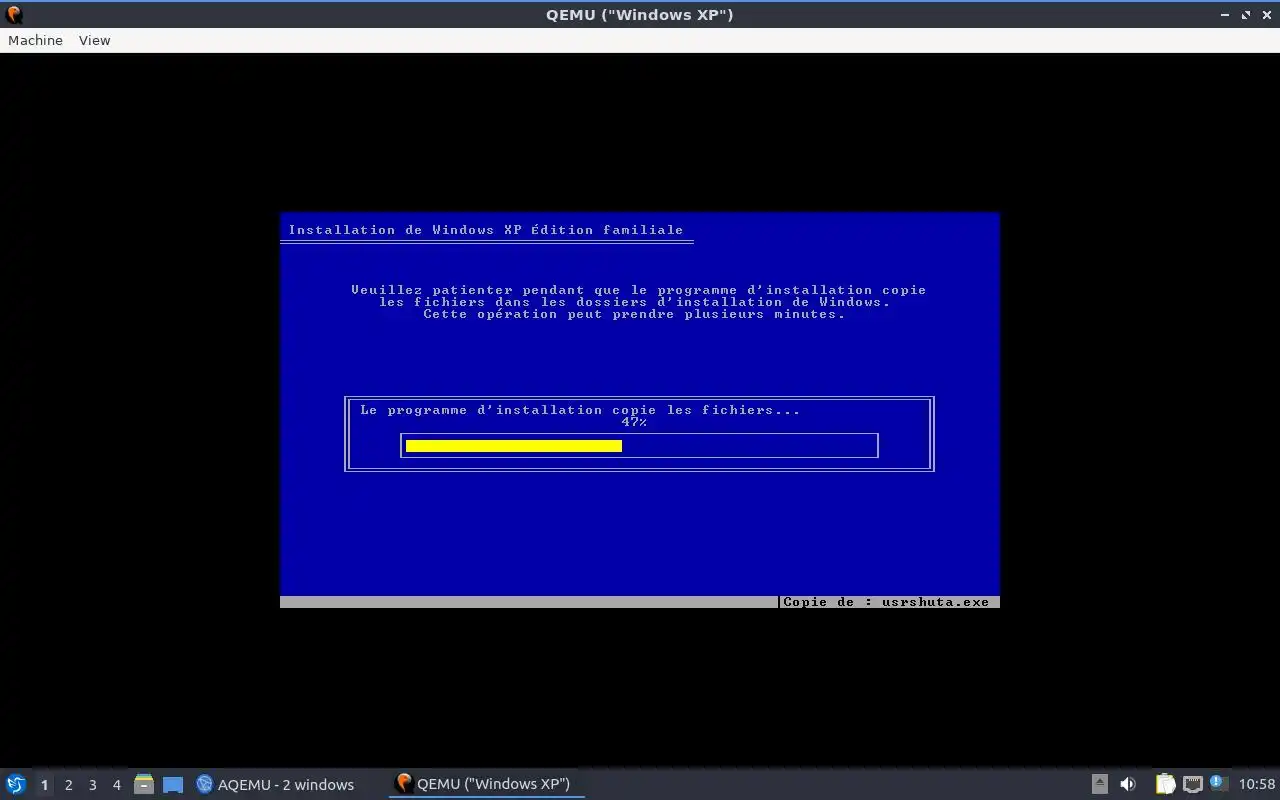Click the QEMU logo in title bar

coord(13,15)
